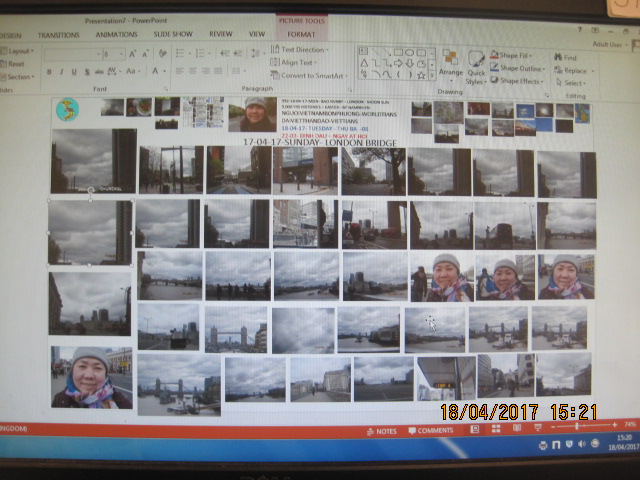
Task: Expand Section dropdown
Action: coord(18,77)
